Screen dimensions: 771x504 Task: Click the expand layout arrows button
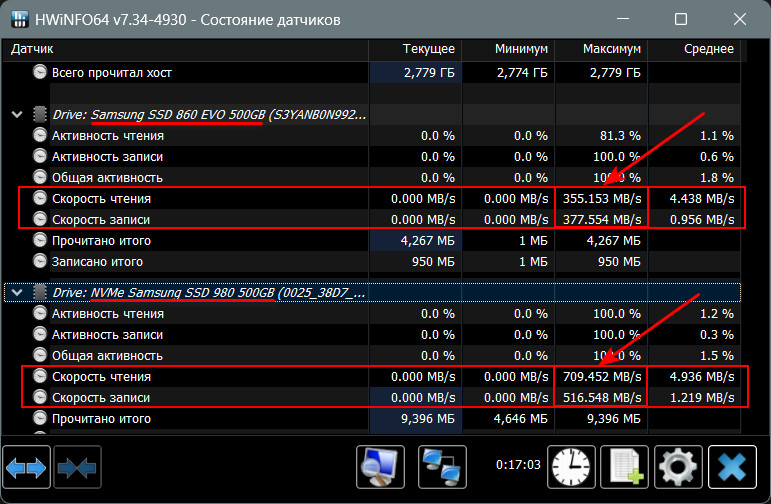pos(26,467)
